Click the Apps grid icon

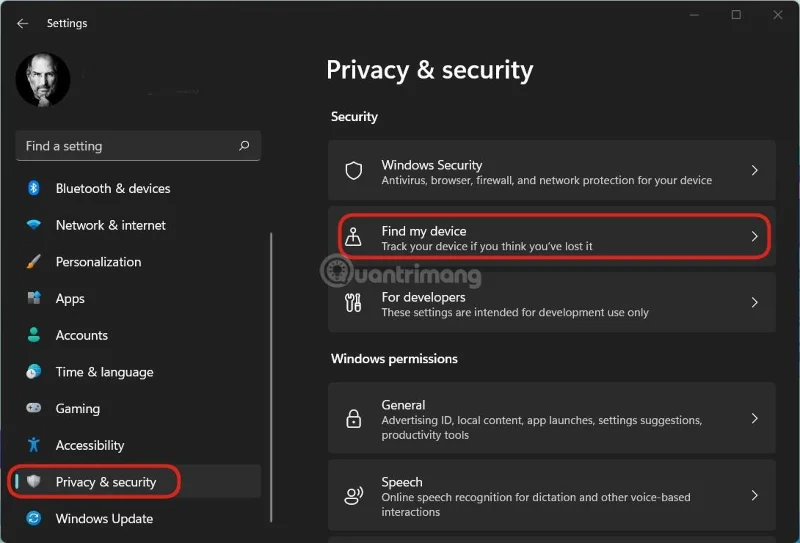(34, 298)
